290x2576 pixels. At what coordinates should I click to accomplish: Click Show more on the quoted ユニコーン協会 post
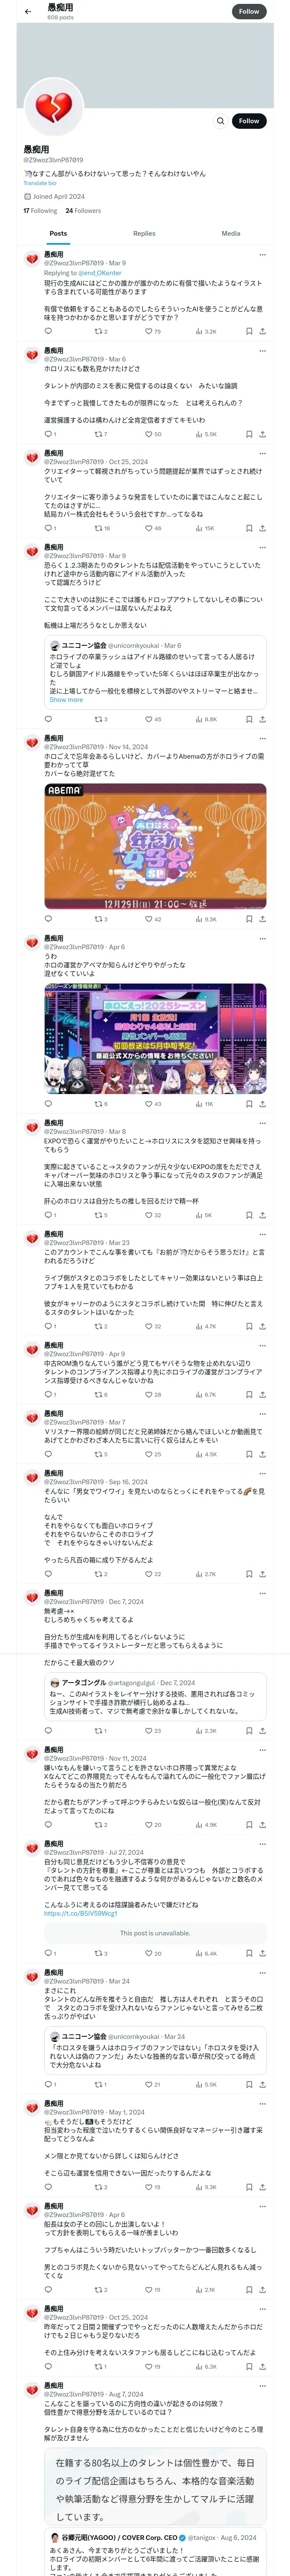pos(66,700)
